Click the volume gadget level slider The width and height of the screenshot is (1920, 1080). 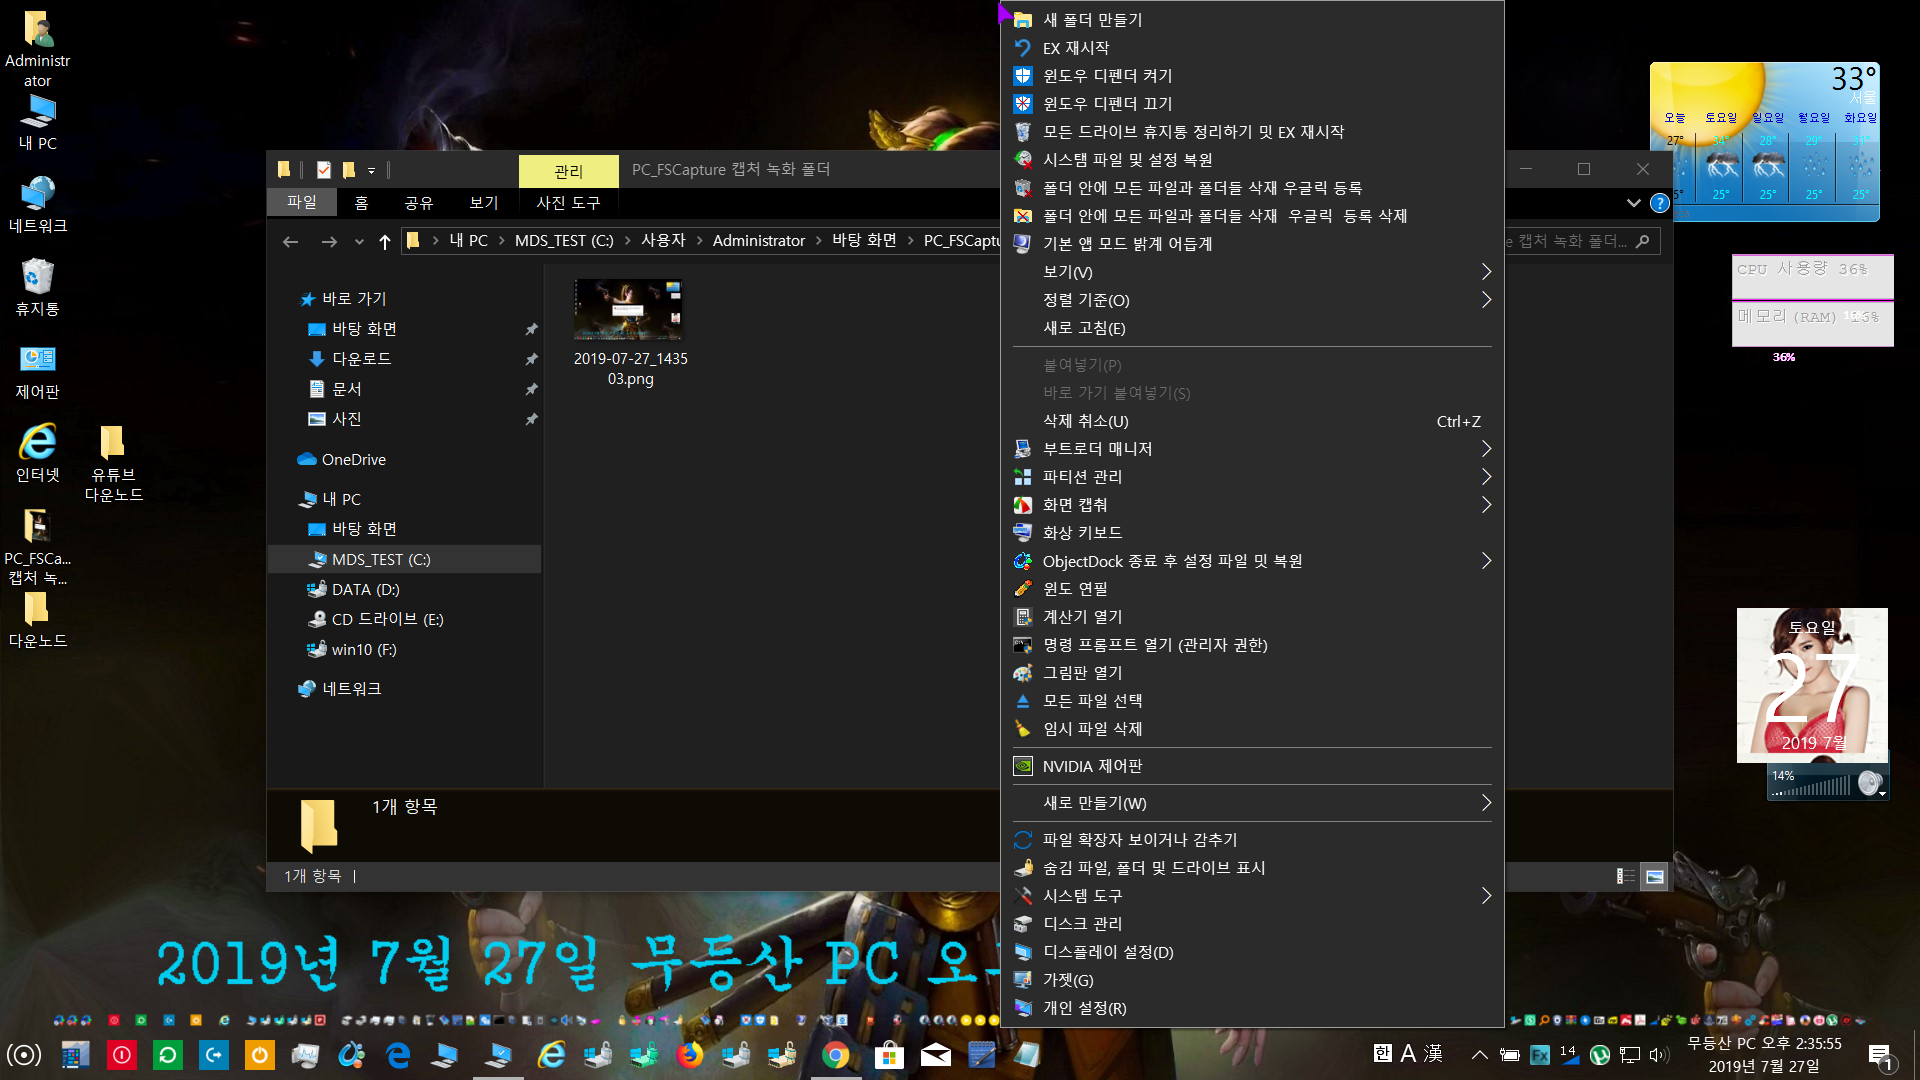tap(1813, 787)
